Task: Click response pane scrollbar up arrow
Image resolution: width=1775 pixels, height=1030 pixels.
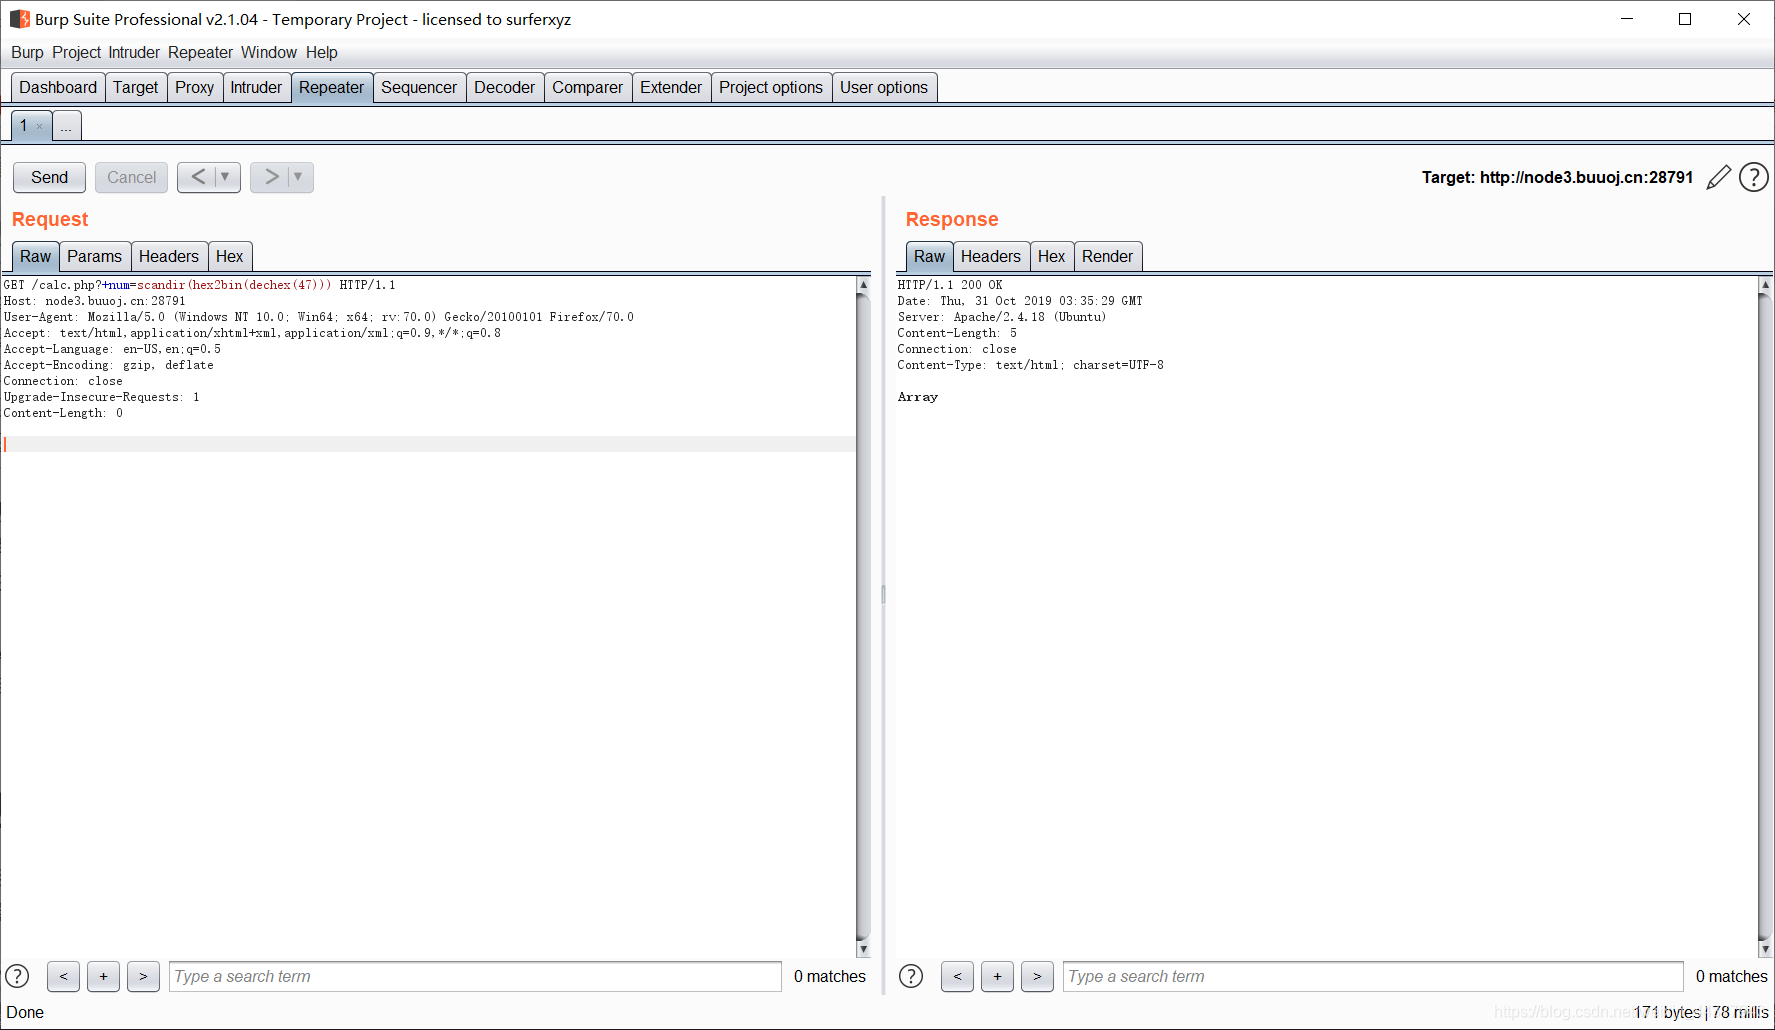Action: click(x=1765, y=285)
